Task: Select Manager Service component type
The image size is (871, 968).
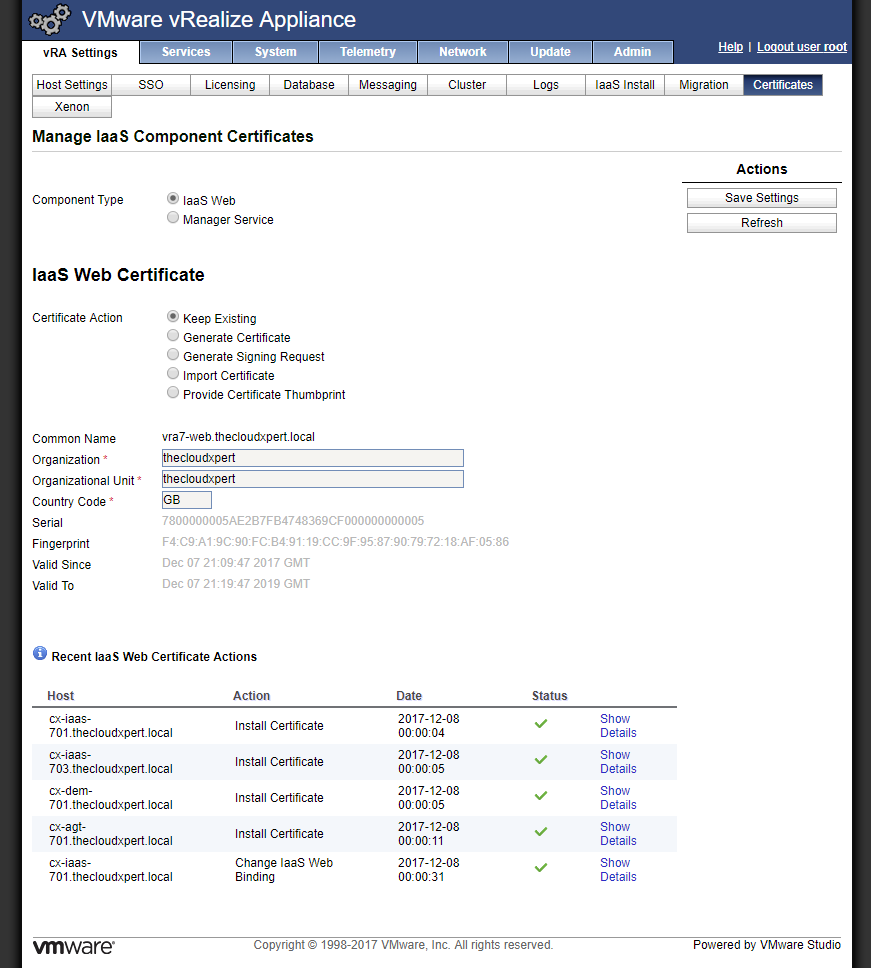Action: [x=173, y=218]
